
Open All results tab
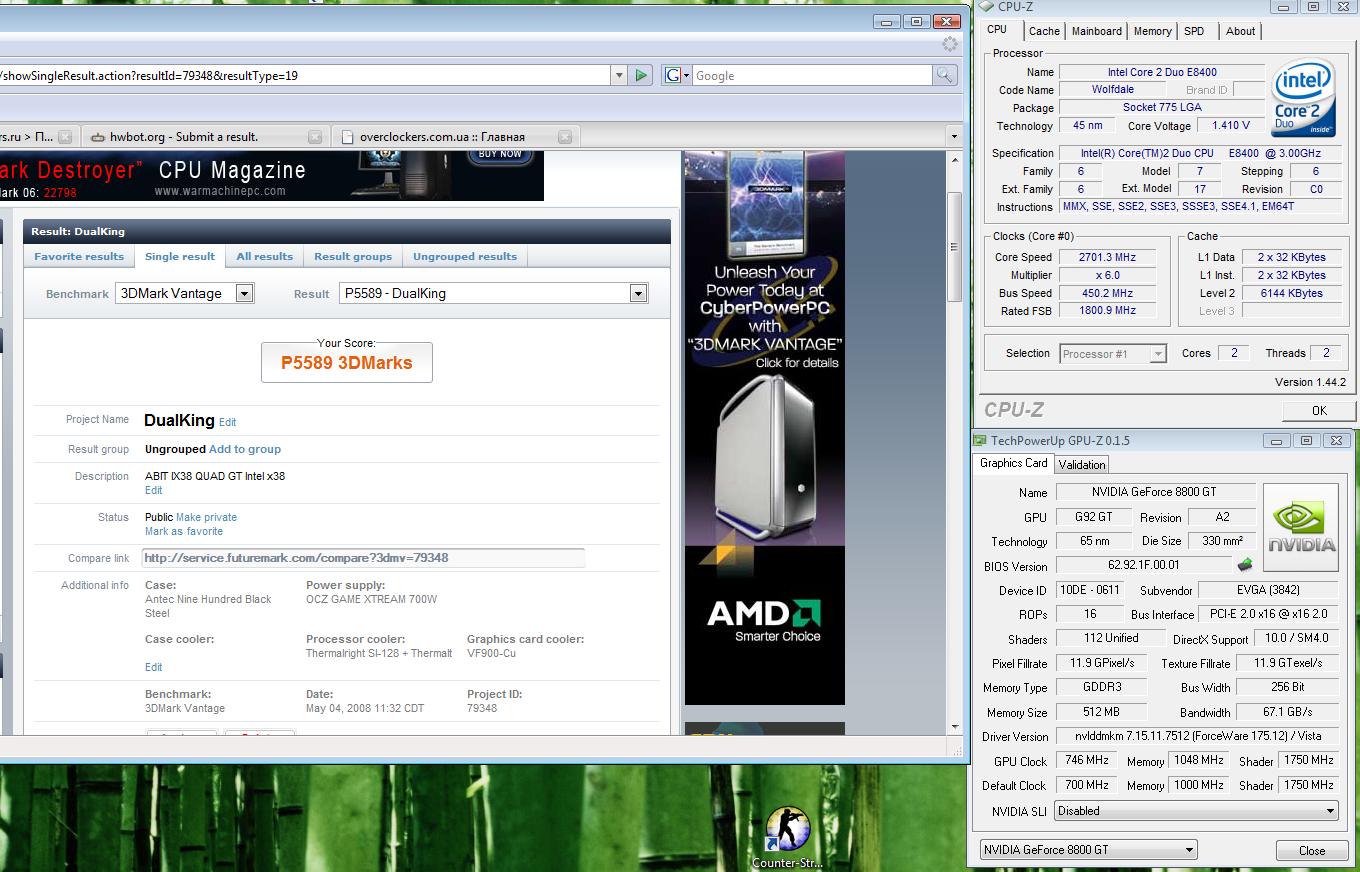[265, 256]
